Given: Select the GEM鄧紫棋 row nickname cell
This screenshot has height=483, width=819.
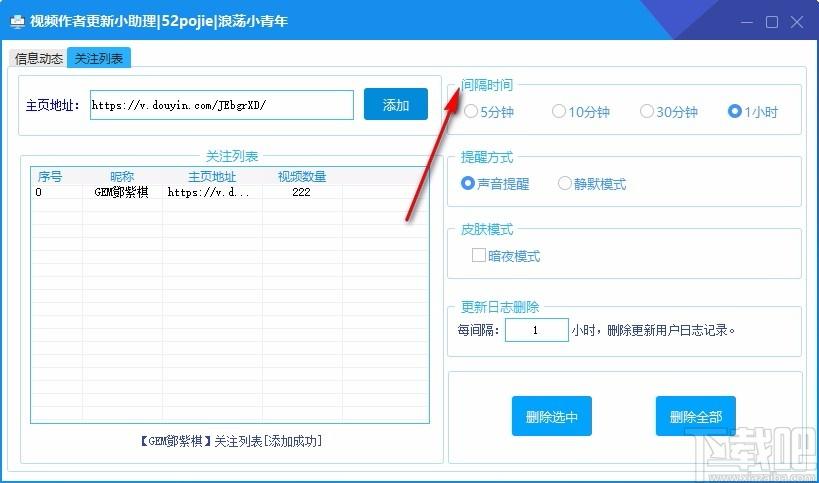Looking at the screenshot, I should [x=122, y=192].
